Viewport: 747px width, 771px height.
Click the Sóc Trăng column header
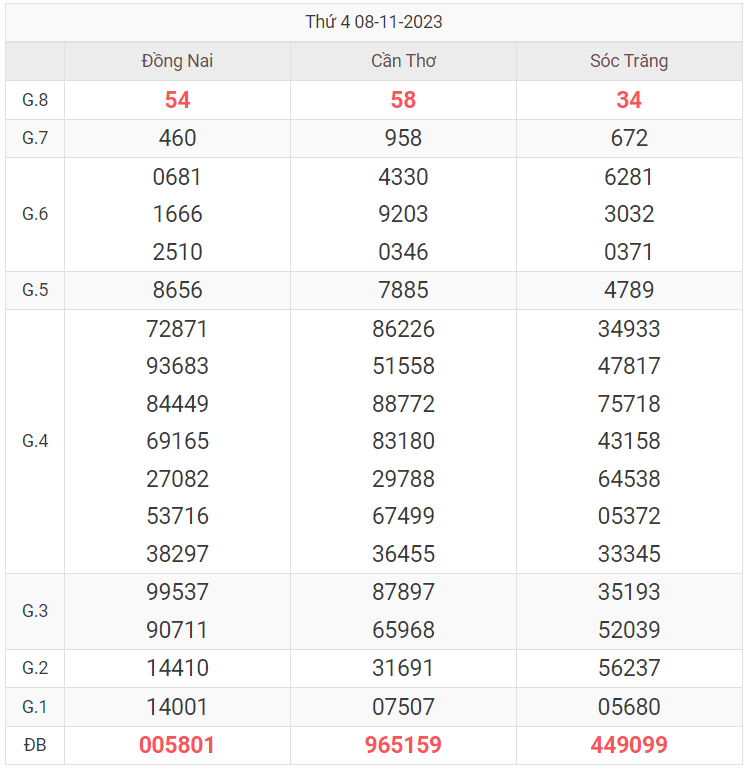tap(629, 61)
